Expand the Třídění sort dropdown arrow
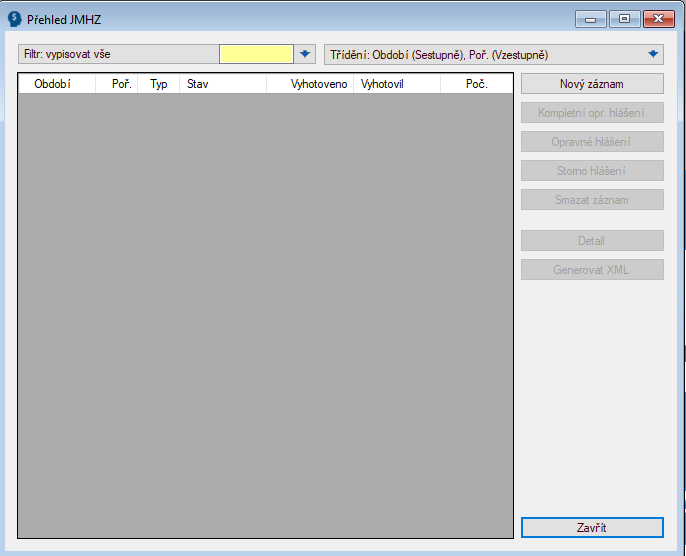This screenshot has width=686, height=556. (653, 54)
